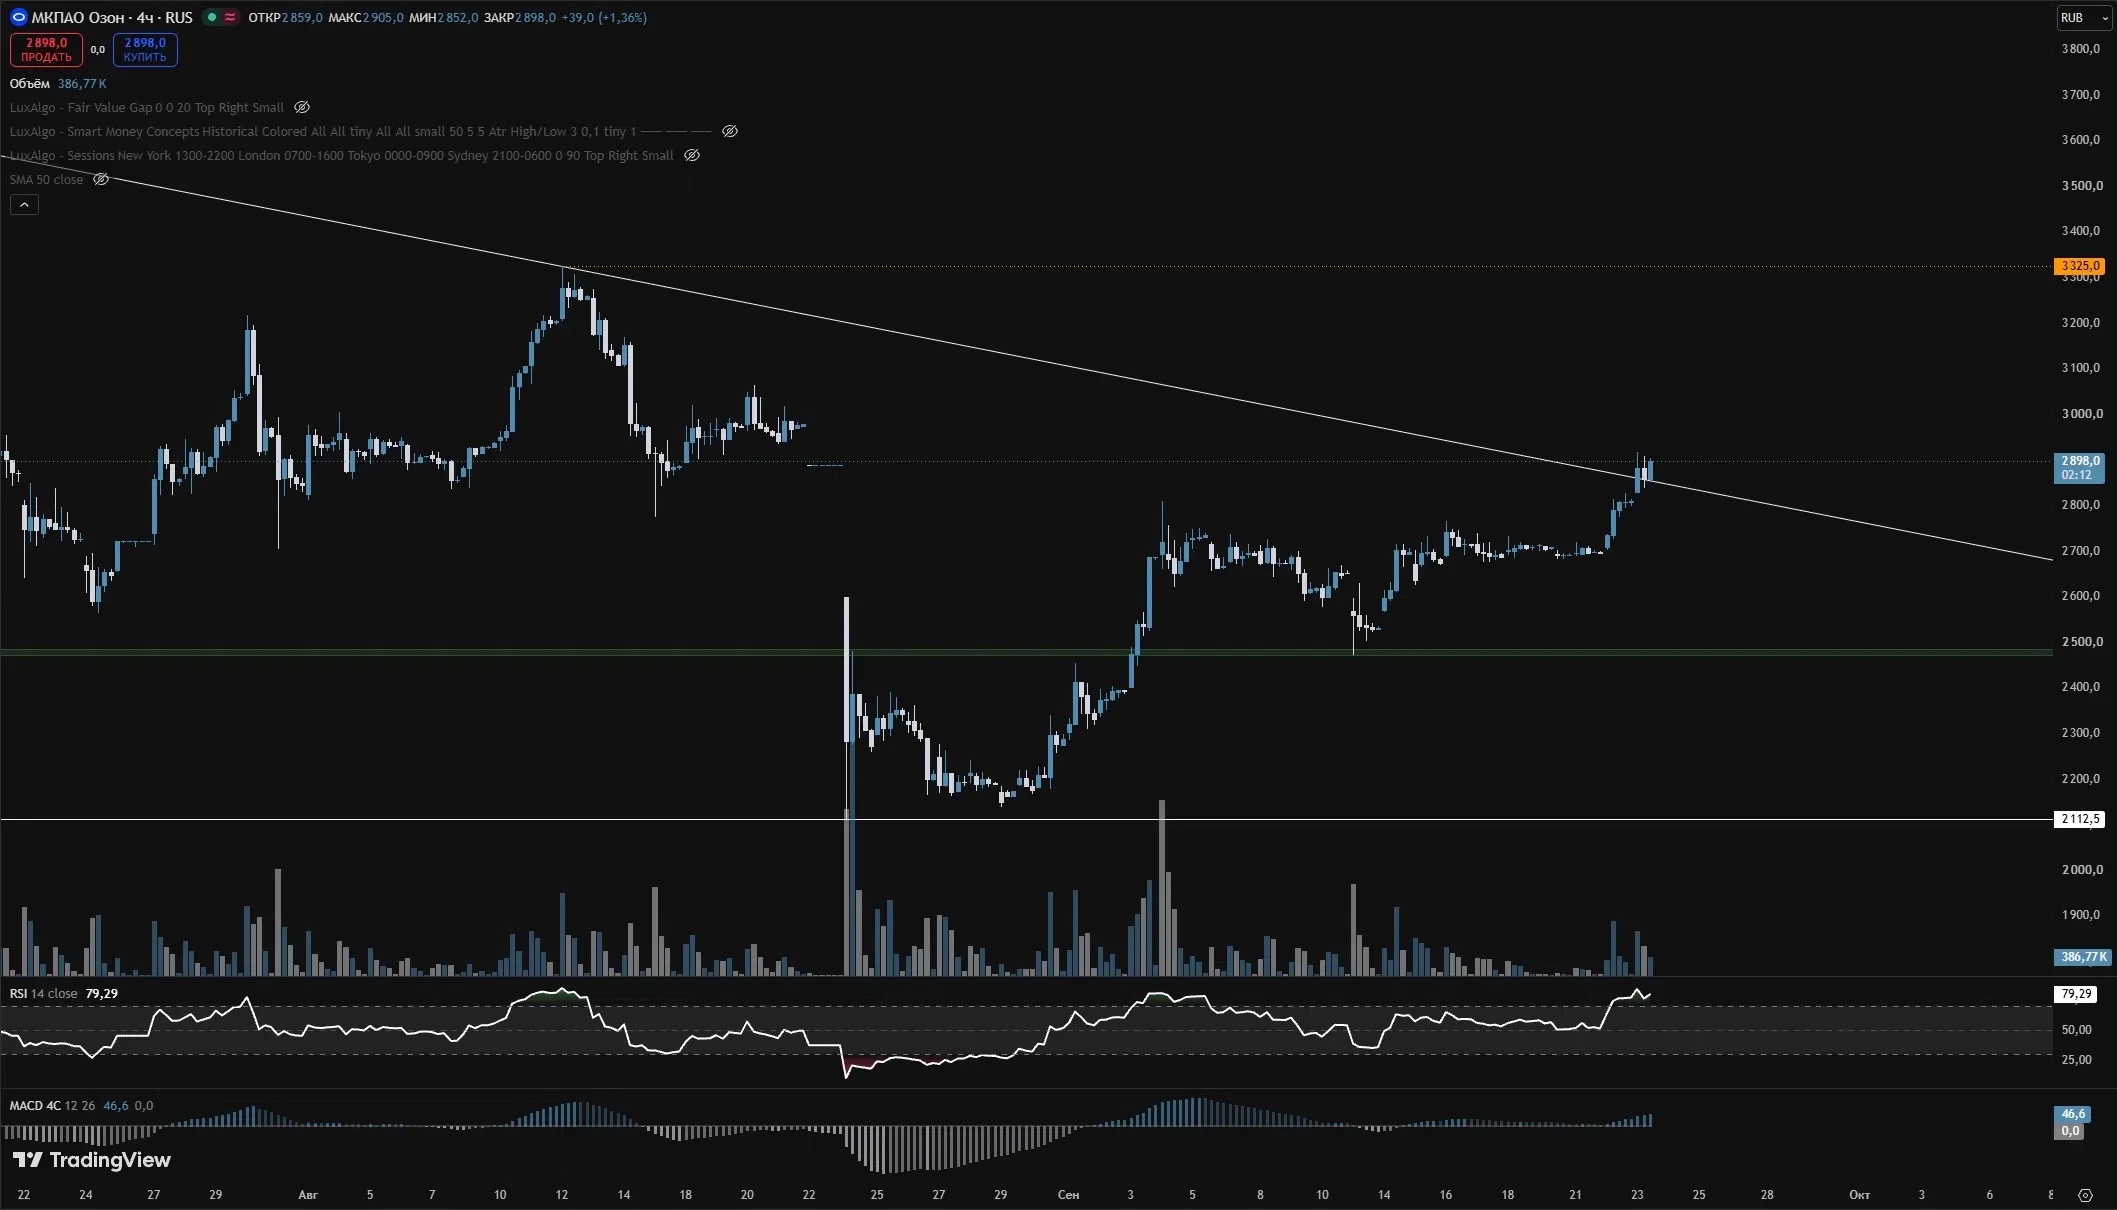Click the 0,0 spread value between buttons
2117x1210 pixels.
[x=98, y=50]
